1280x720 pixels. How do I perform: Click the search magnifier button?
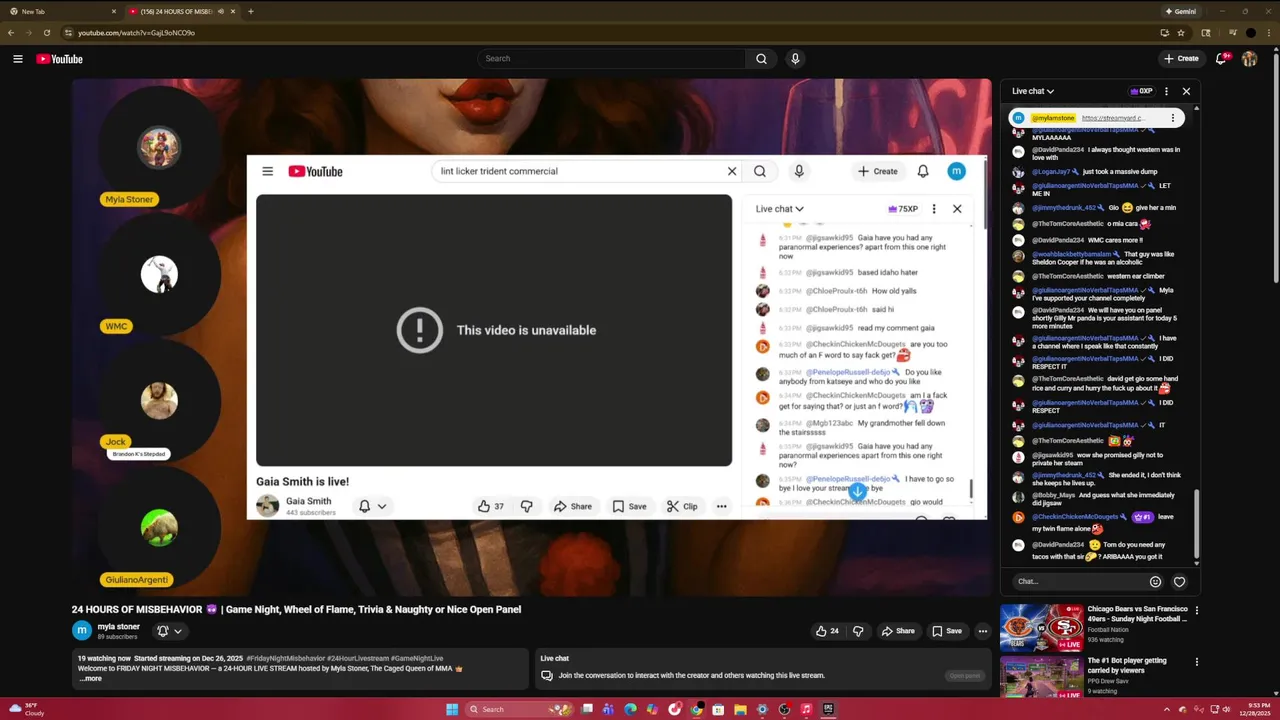(761, 59)
